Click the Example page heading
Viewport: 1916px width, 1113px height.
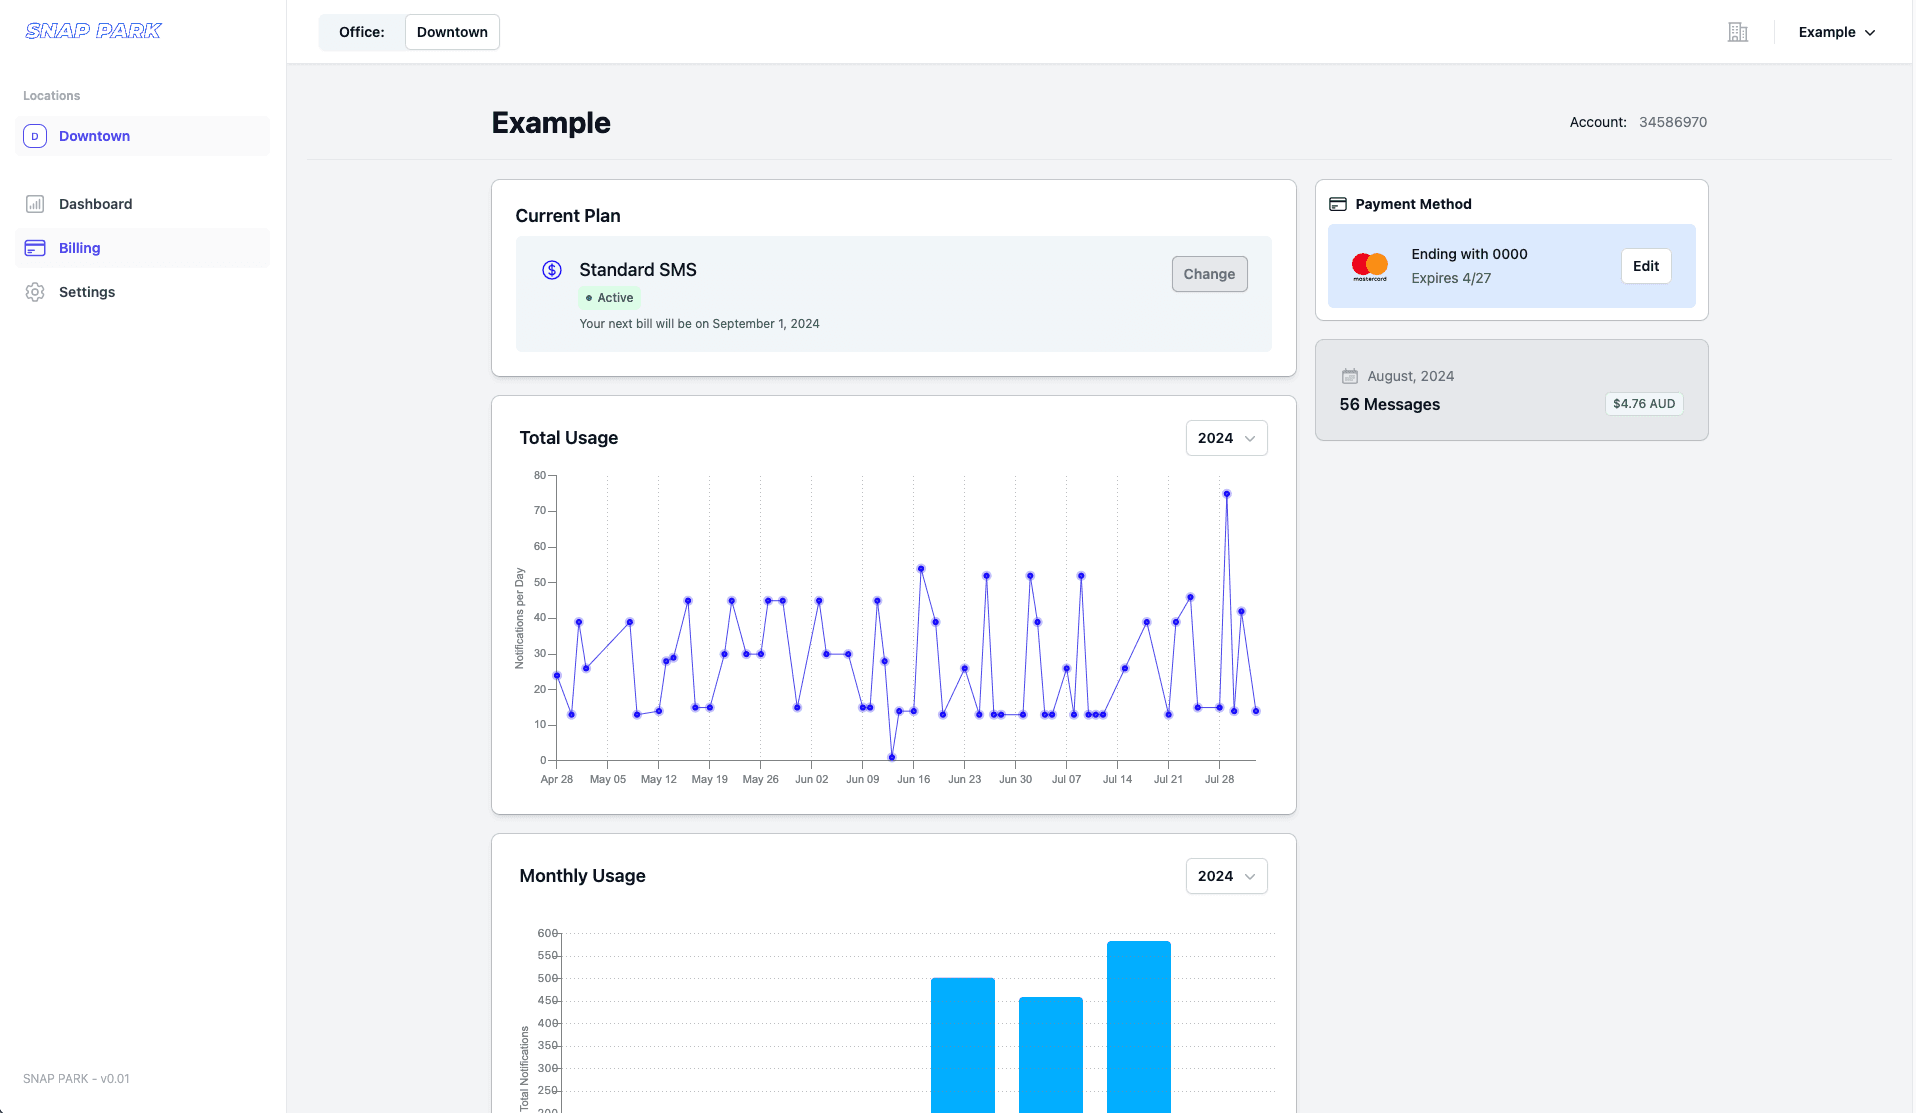click(551, 123)
